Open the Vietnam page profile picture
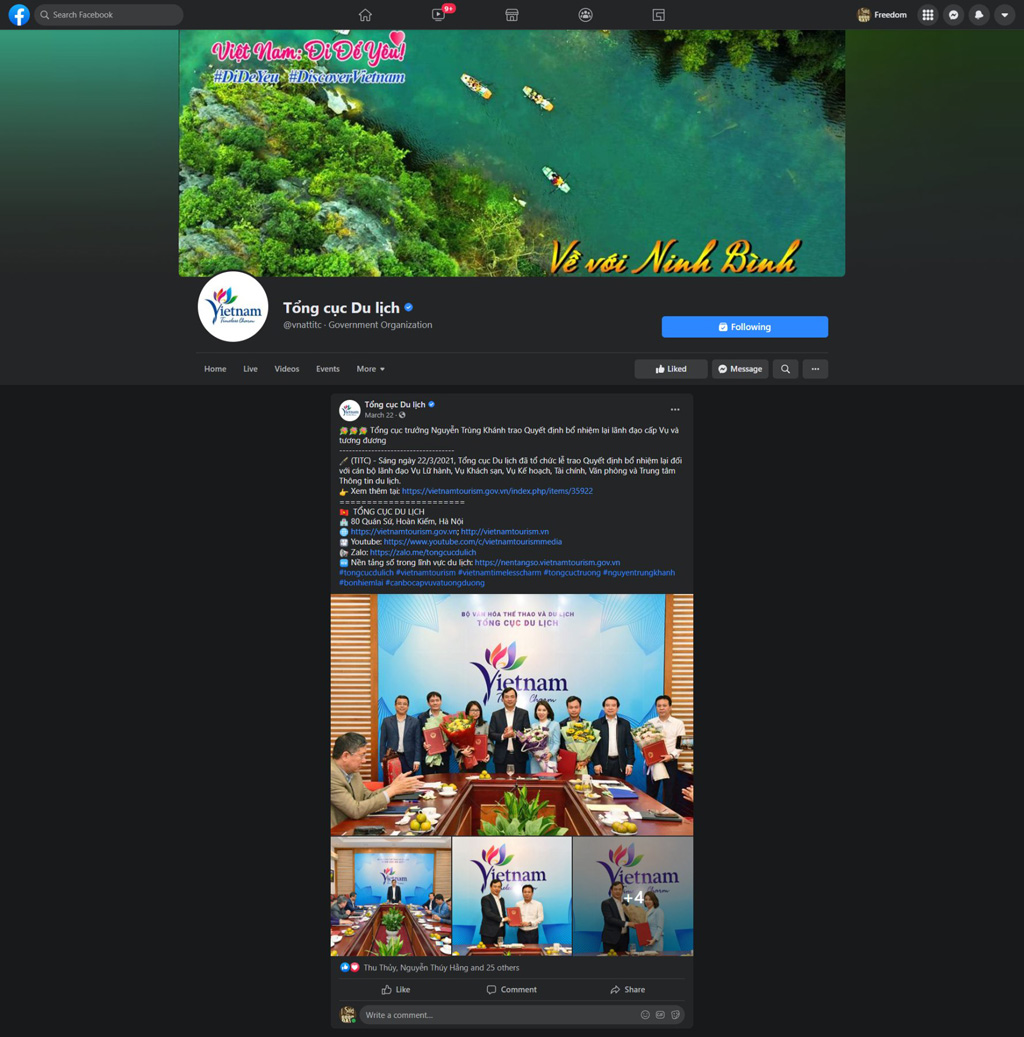Viewport: 1024px width, 1037px height. tap(233, 306)
